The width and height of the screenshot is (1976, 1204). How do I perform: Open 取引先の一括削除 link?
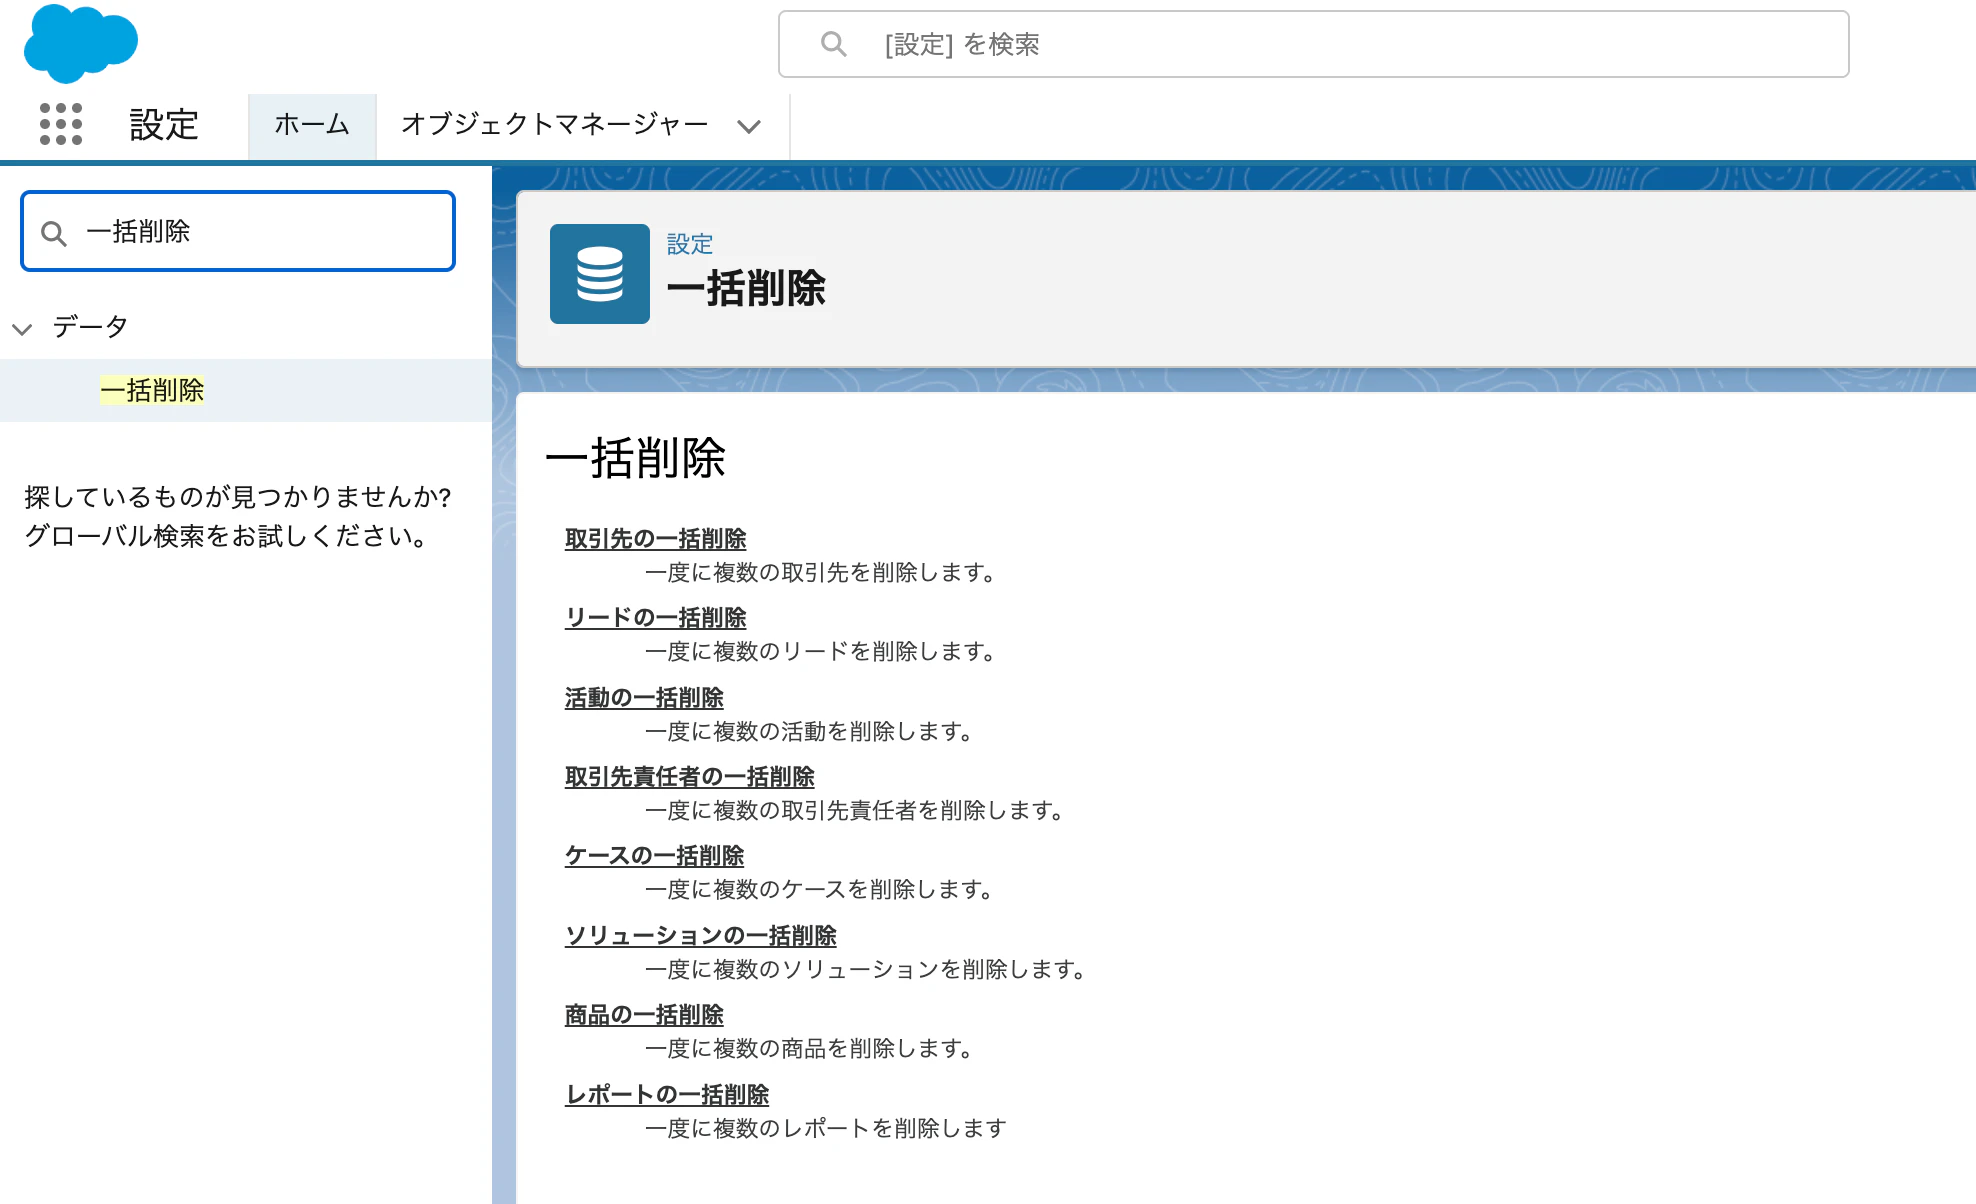coord(655,539)
